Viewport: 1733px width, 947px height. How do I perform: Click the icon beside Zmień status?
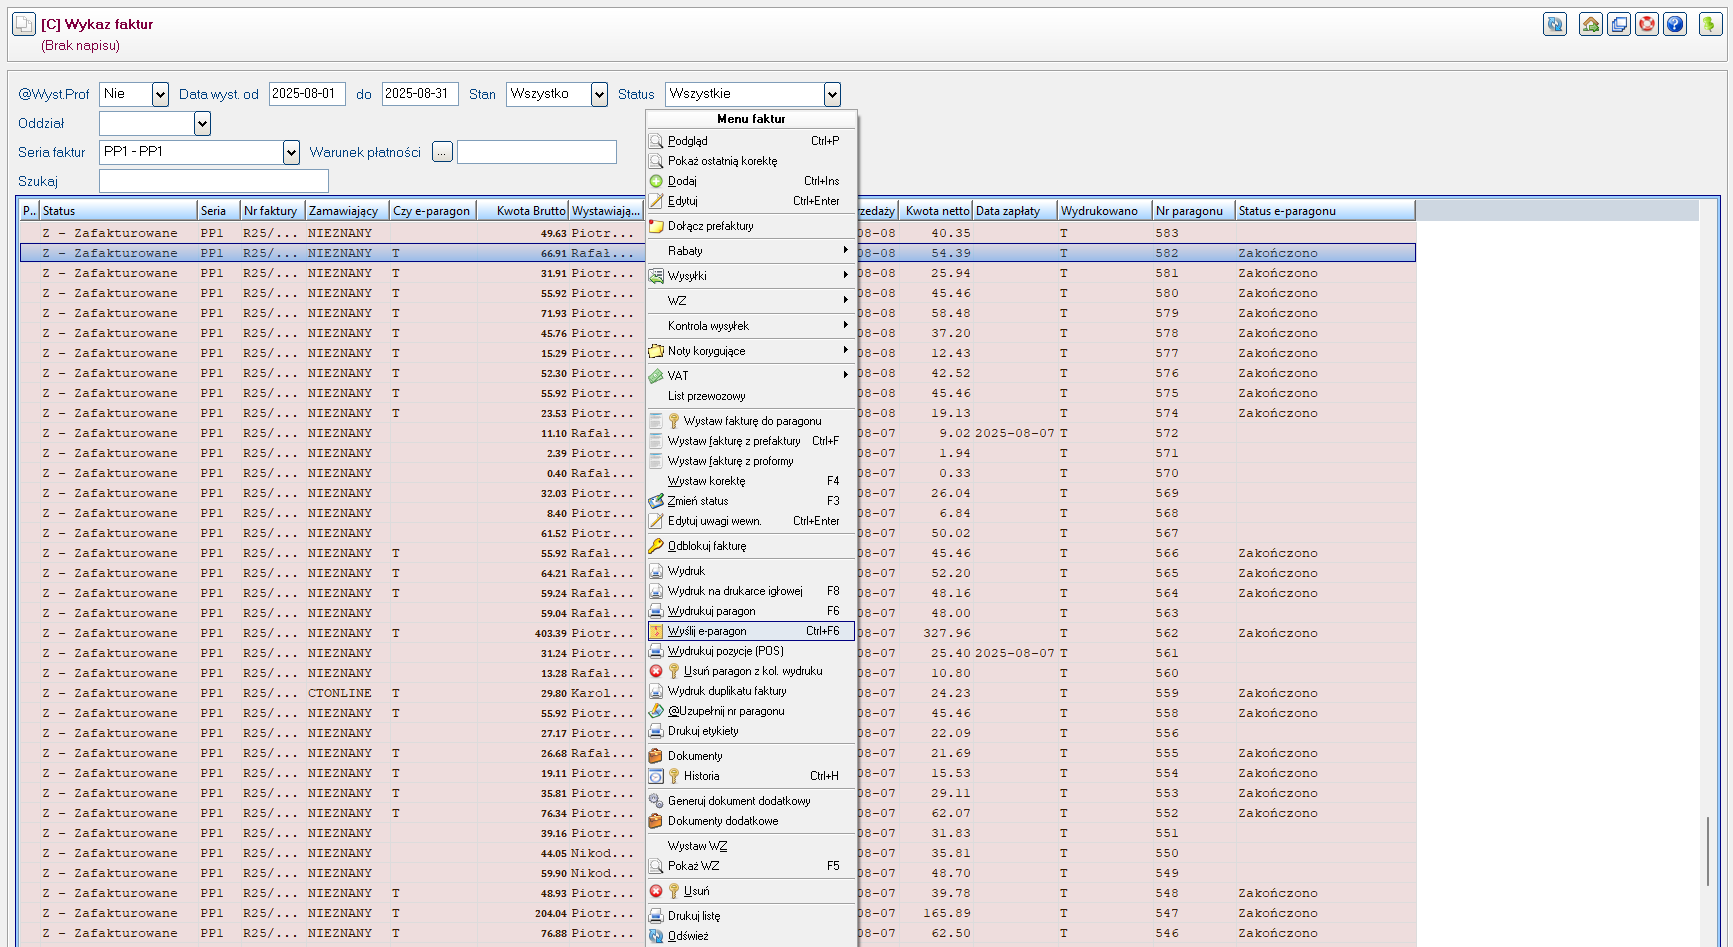click(656, 501)
